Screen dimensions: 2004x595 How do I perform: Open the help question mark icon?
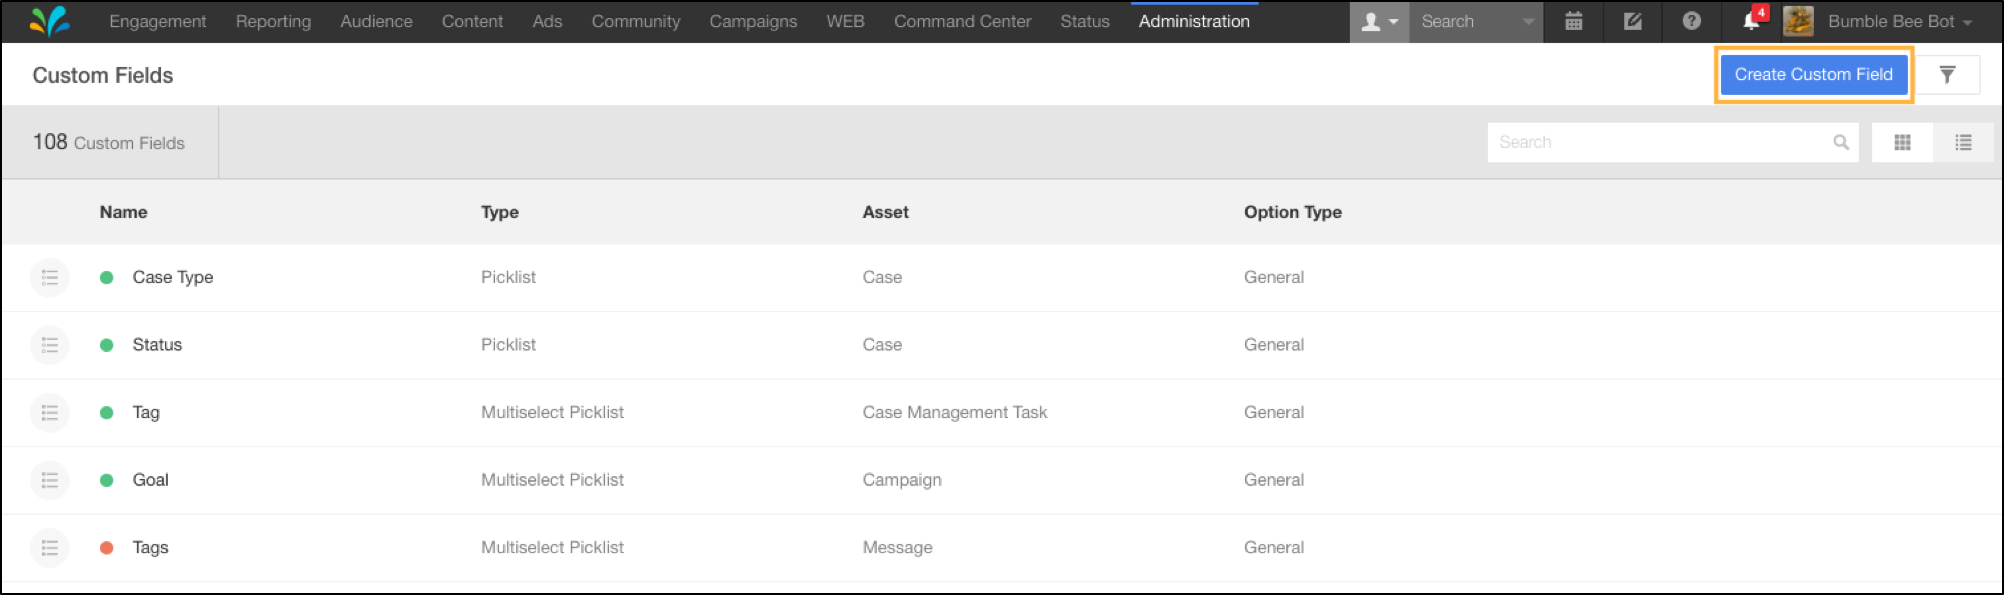coord(1691,21)
